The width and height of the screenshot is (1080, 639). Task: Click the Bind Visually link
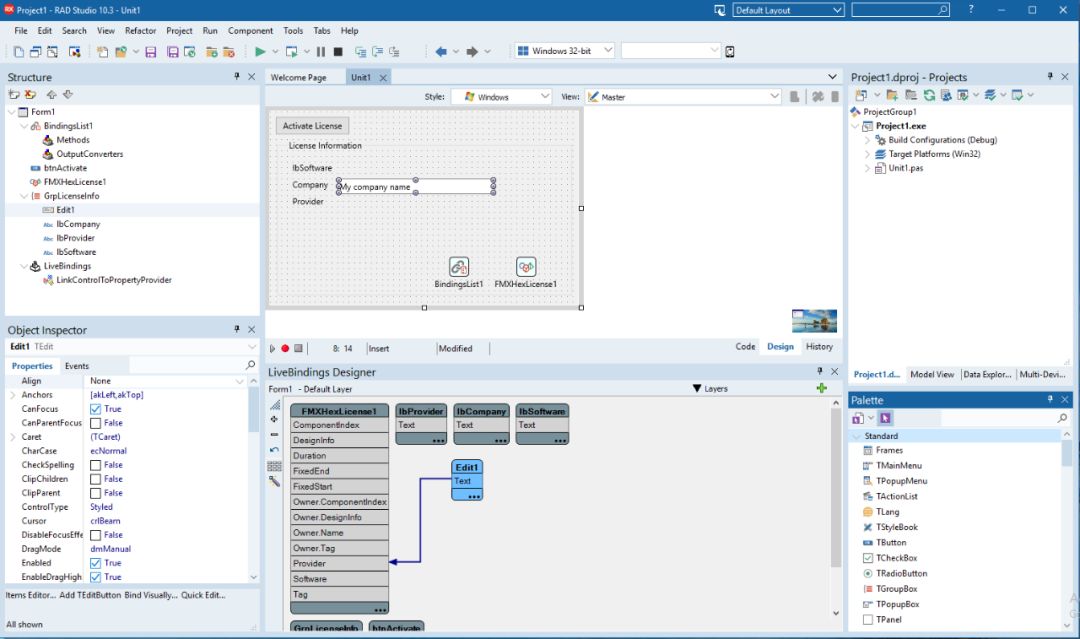pyautogui.click(x=149, y=595)
